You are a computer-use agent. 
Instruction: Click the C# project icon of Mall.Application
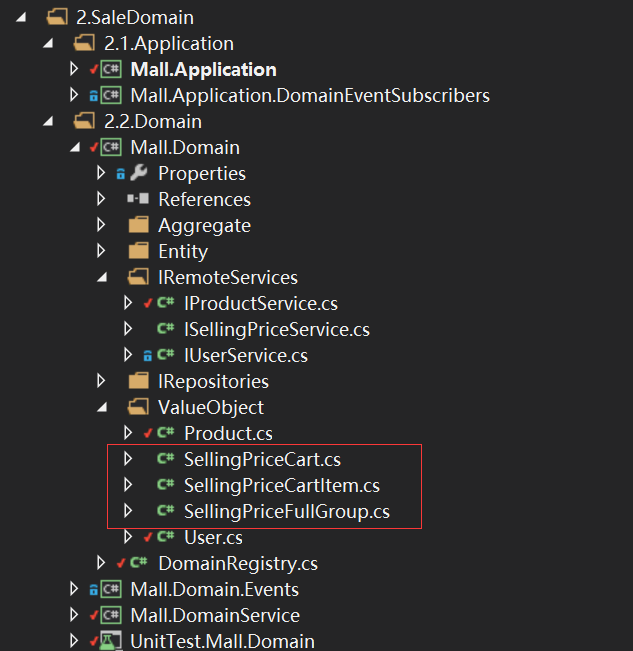pyautogui.click(x=111, y=69)
